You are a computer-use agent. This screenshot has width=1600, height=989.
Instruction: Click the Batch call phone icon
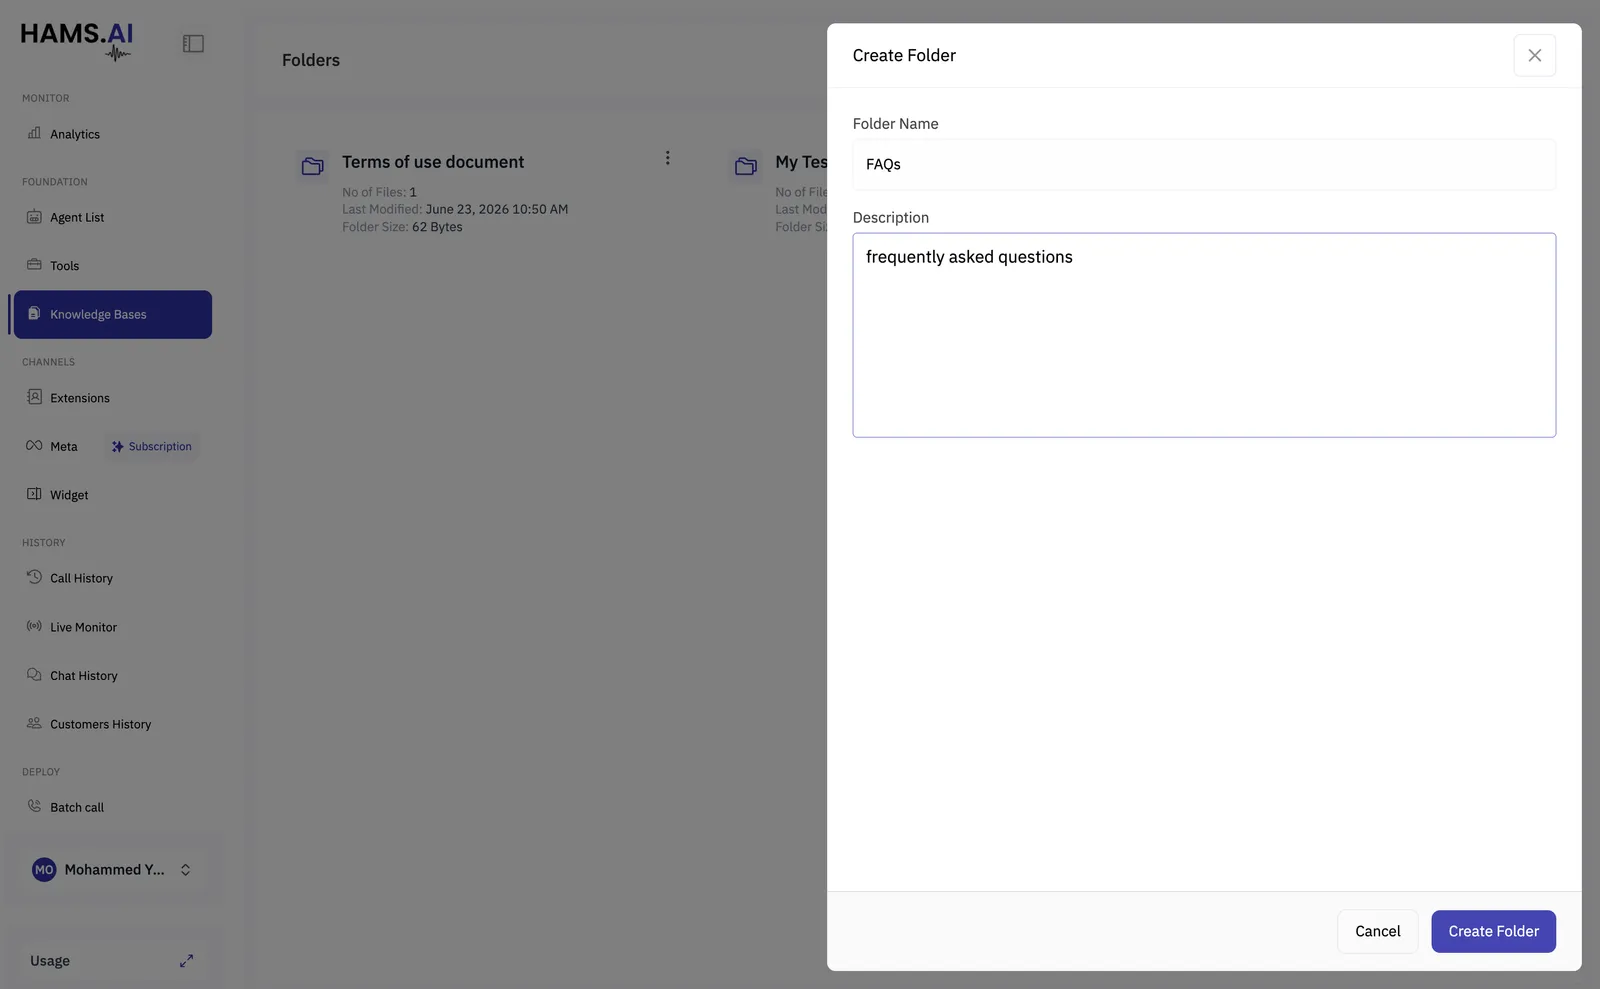(34, 806)
